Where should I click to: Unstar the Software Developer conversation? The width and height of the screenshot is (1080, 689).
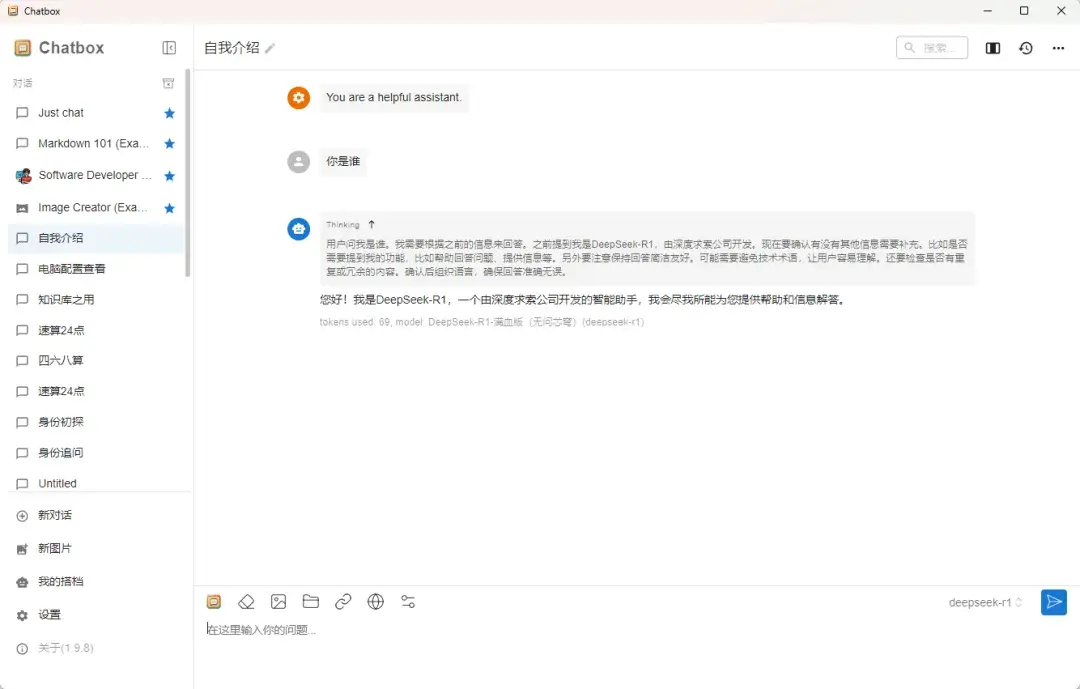[169, 176]
